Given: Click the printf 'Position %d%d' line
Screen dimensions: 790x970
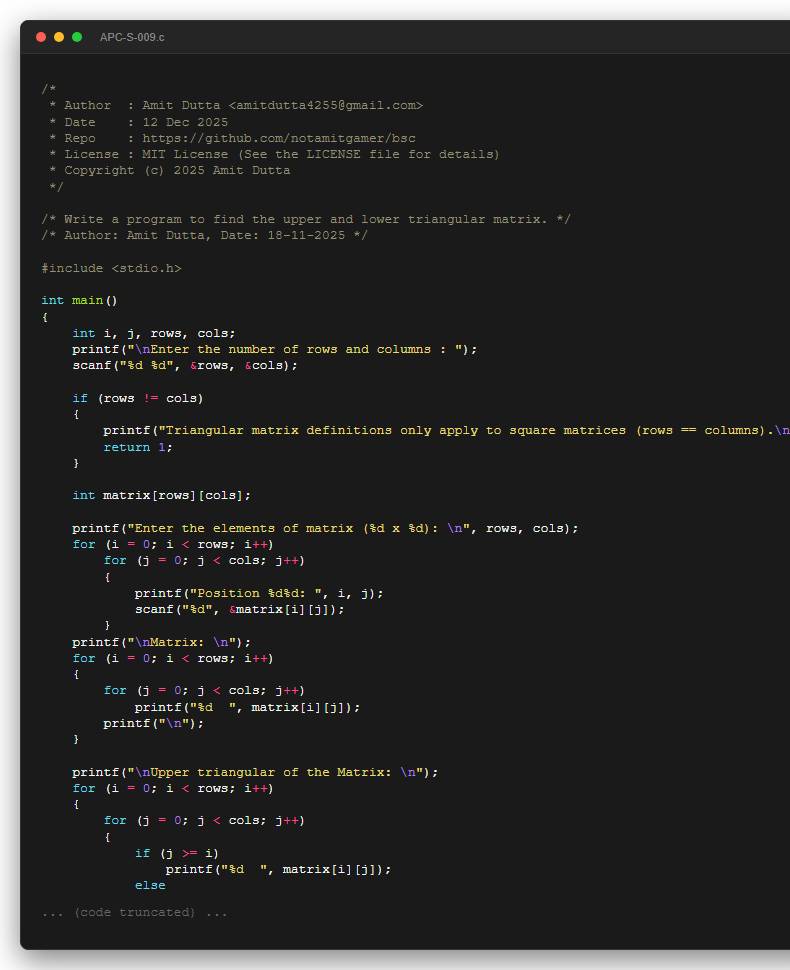Looking at the screenshot, I should pyautogui.click(x=259, y=593).
